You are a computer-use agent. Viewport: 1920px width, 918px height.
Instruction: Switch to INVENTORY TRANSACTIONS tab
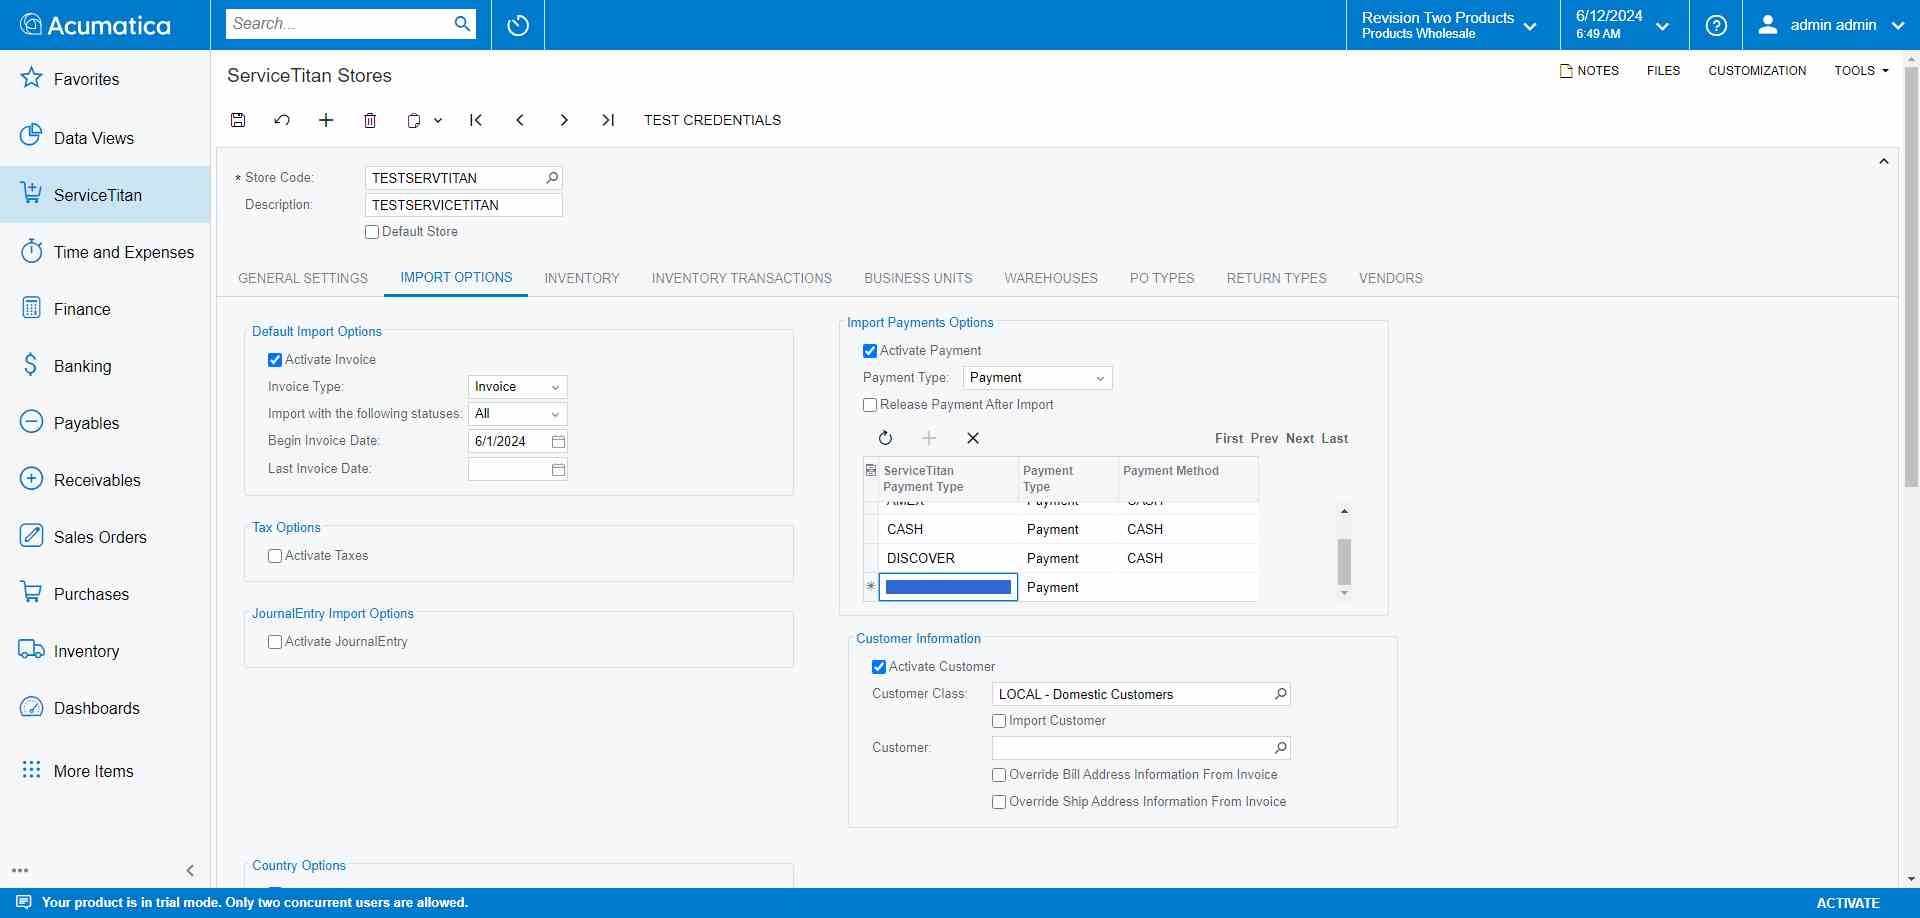click(x=742, y=278)
